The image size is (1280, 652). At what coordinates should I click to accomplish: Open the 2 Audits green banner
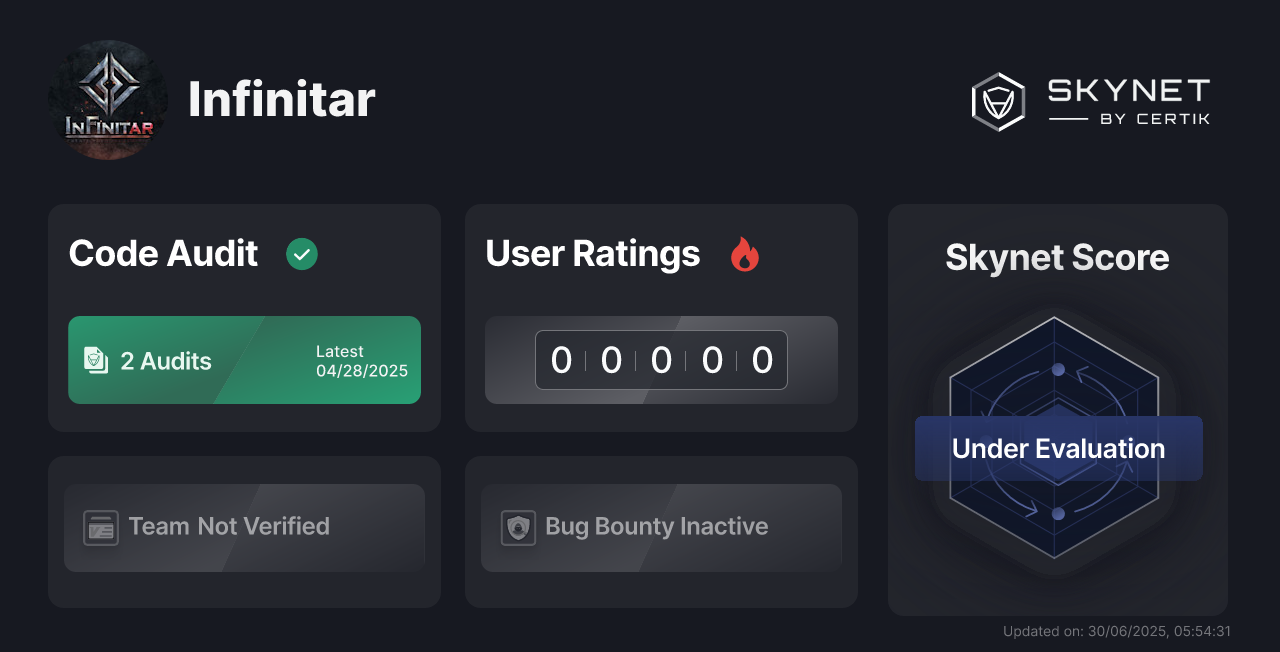(x=244, y=360)
